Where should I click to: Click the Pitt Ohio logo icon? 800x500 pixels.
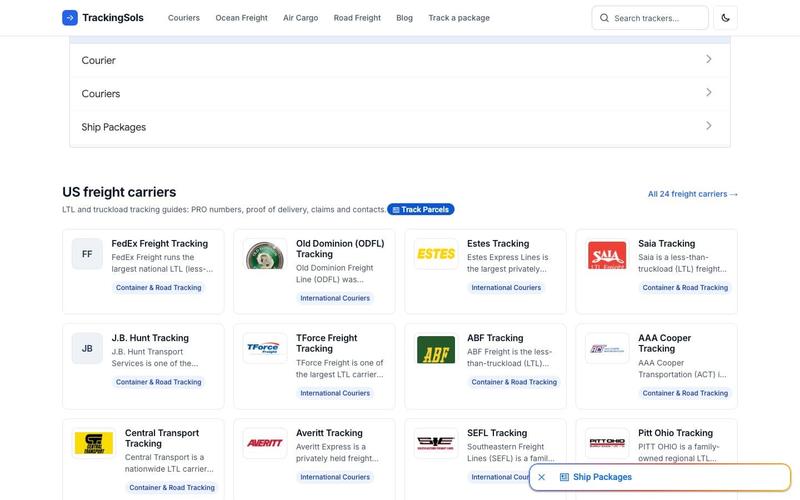[x=607, y=443]
